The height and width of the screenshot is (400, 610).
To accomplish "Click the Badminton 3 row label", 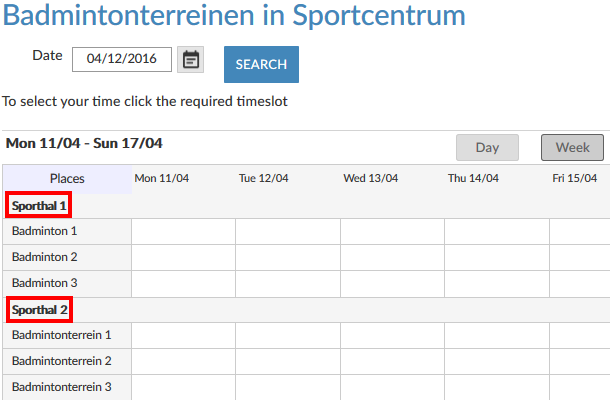I will pos(45,283).
